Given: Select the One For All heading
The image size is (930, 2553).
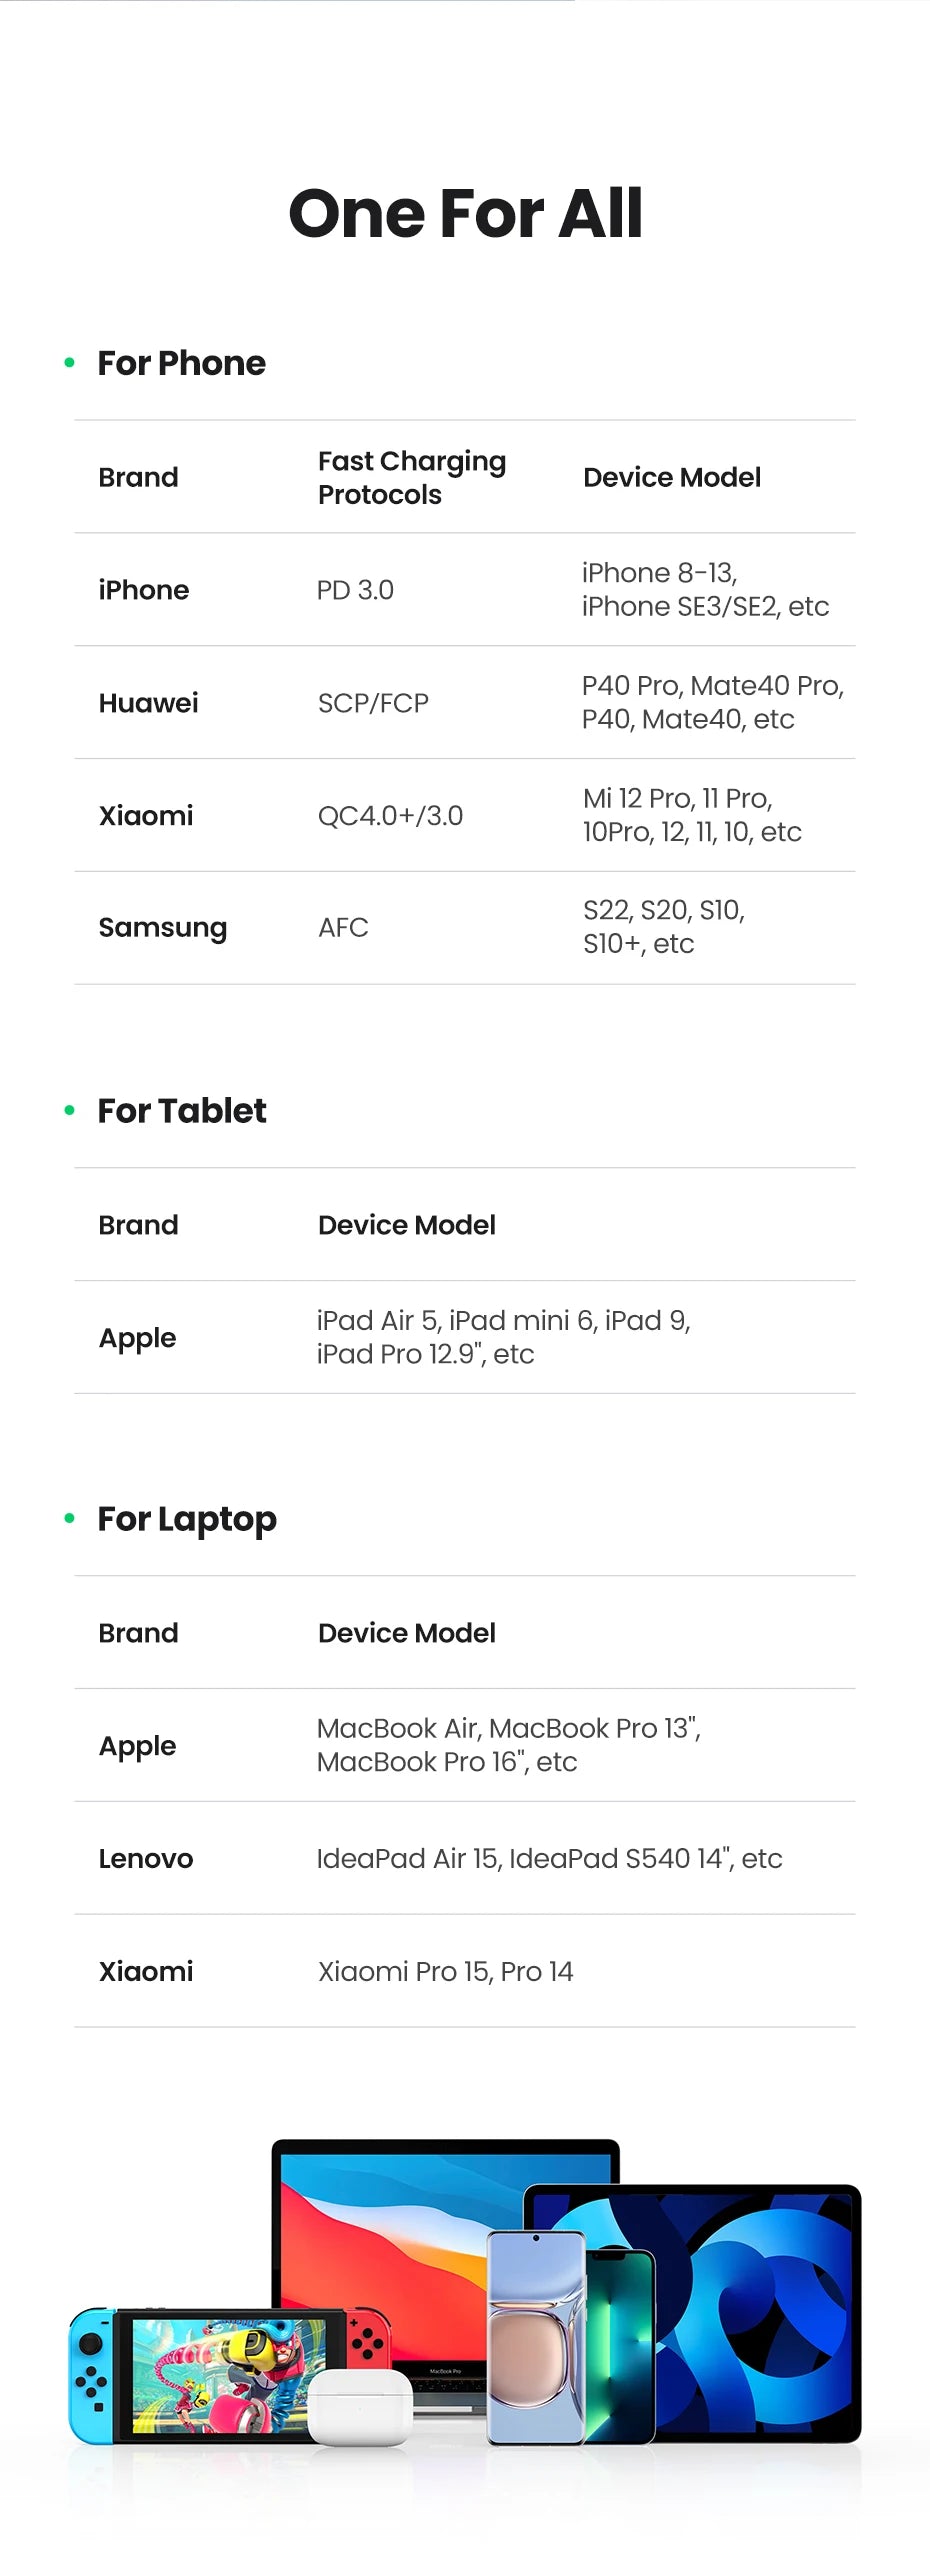Looking at the screenshot, I should 465,213.
